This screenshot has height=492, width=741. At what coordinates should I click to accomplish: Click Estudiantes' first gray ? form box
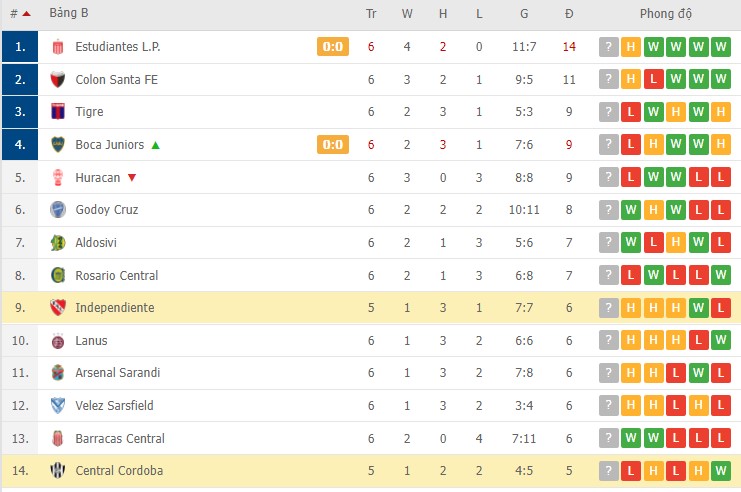pos(608,47)
